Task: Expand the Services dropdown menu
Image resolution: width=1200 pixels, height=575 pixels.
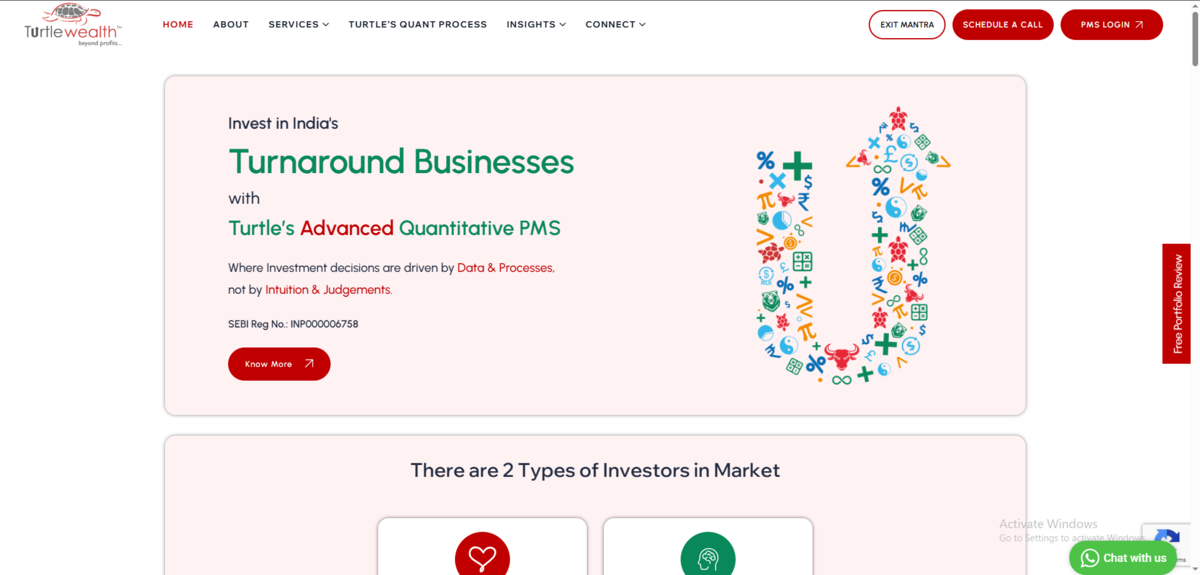Action: click(298, 24)
